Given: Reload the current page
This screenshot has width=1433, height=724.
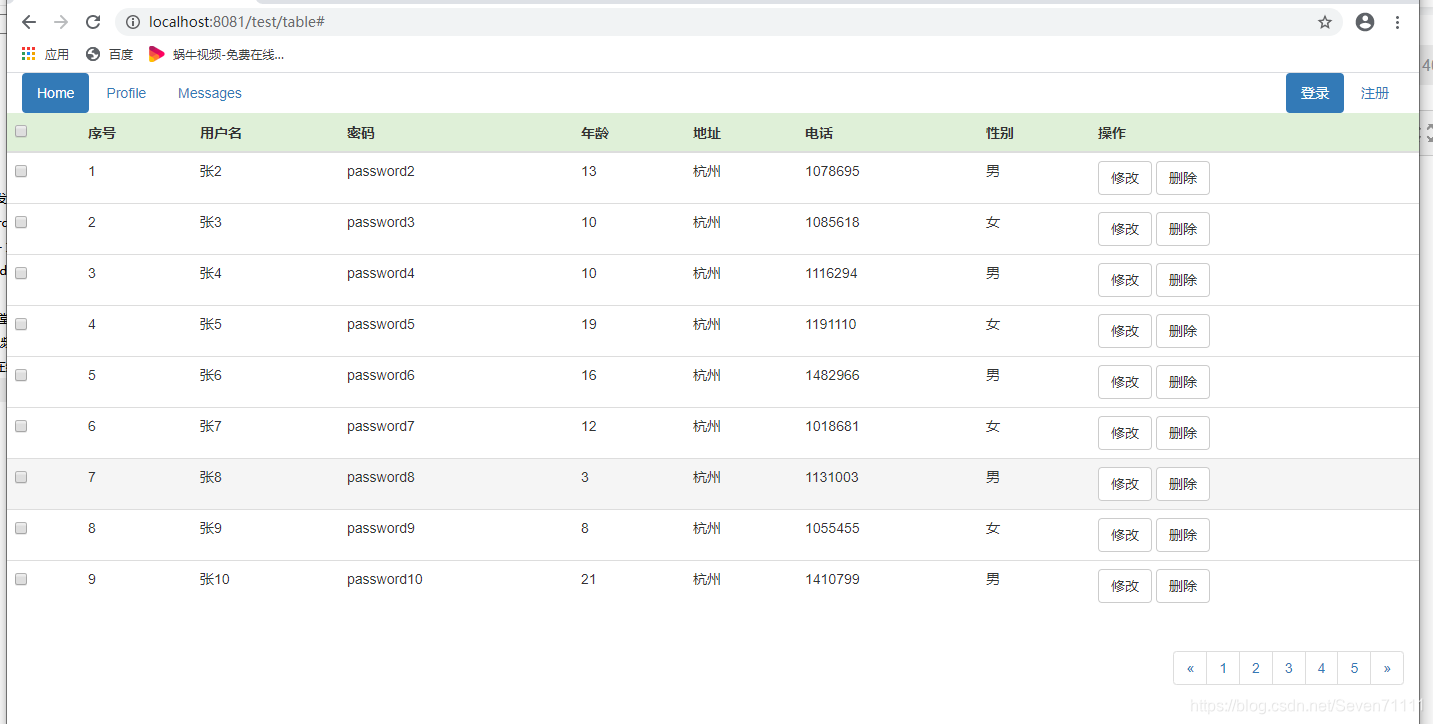Looking at the screenshot, I should [x=93, y=22].
